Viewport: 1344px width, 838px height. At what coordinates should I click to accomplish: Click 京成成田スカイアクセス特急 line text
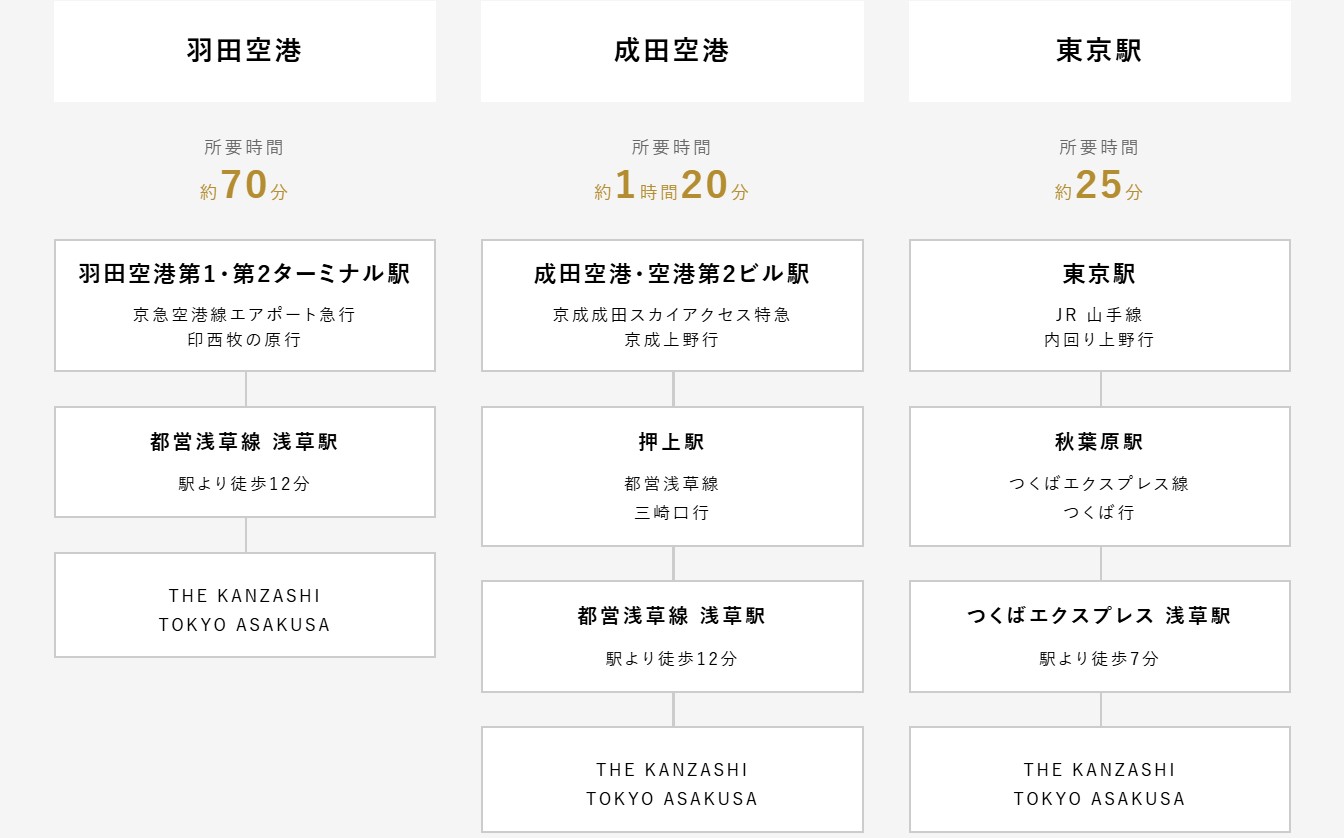(x=672, y=315)
